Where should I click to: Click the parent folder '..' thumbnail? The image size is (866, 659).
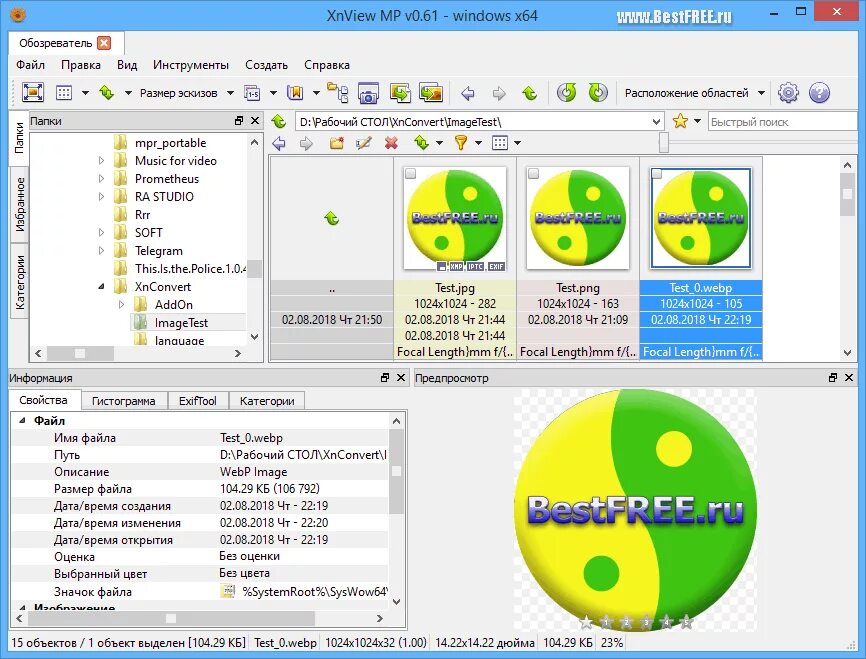pos(331,219)
